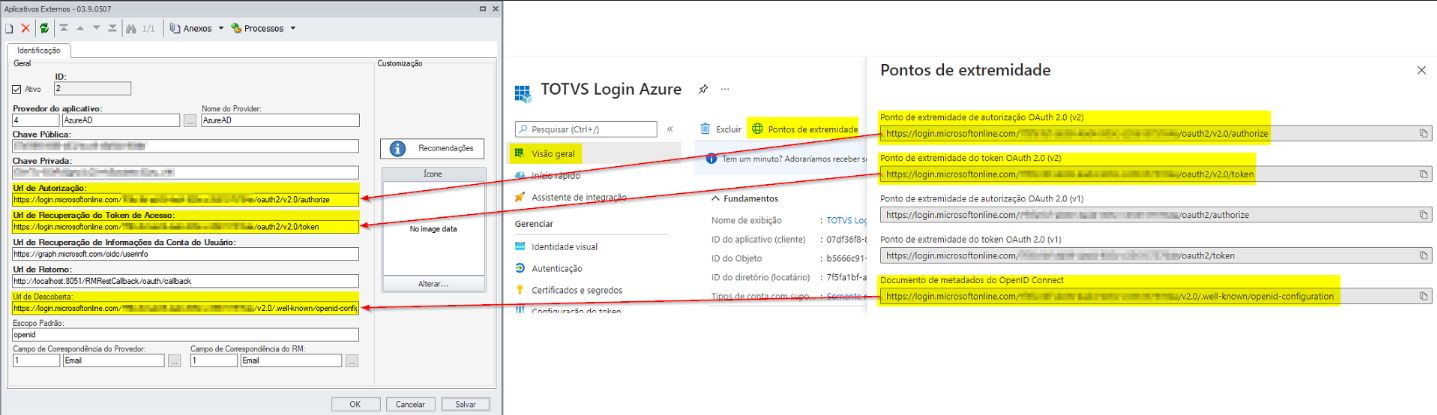The image size is (1437, 415).
Task: Click the pin icon next to TOTVS Login Azure
Action: [703, 89]
